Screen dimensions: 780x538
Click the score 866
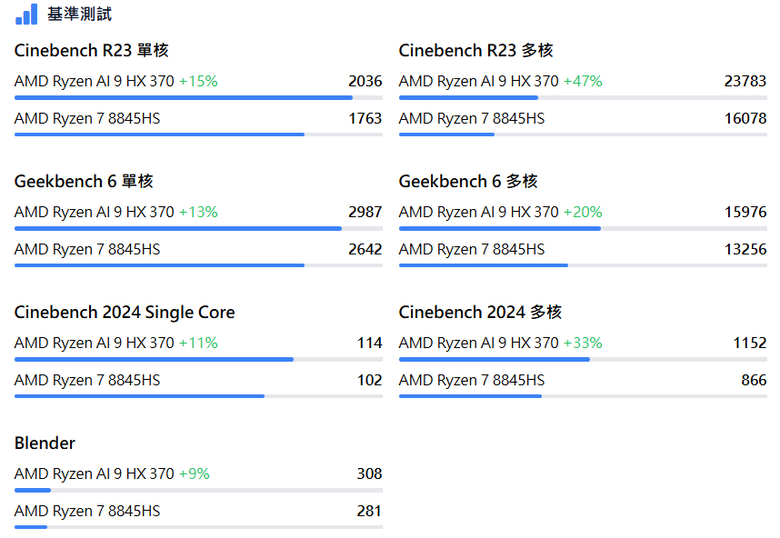[754, 380]
